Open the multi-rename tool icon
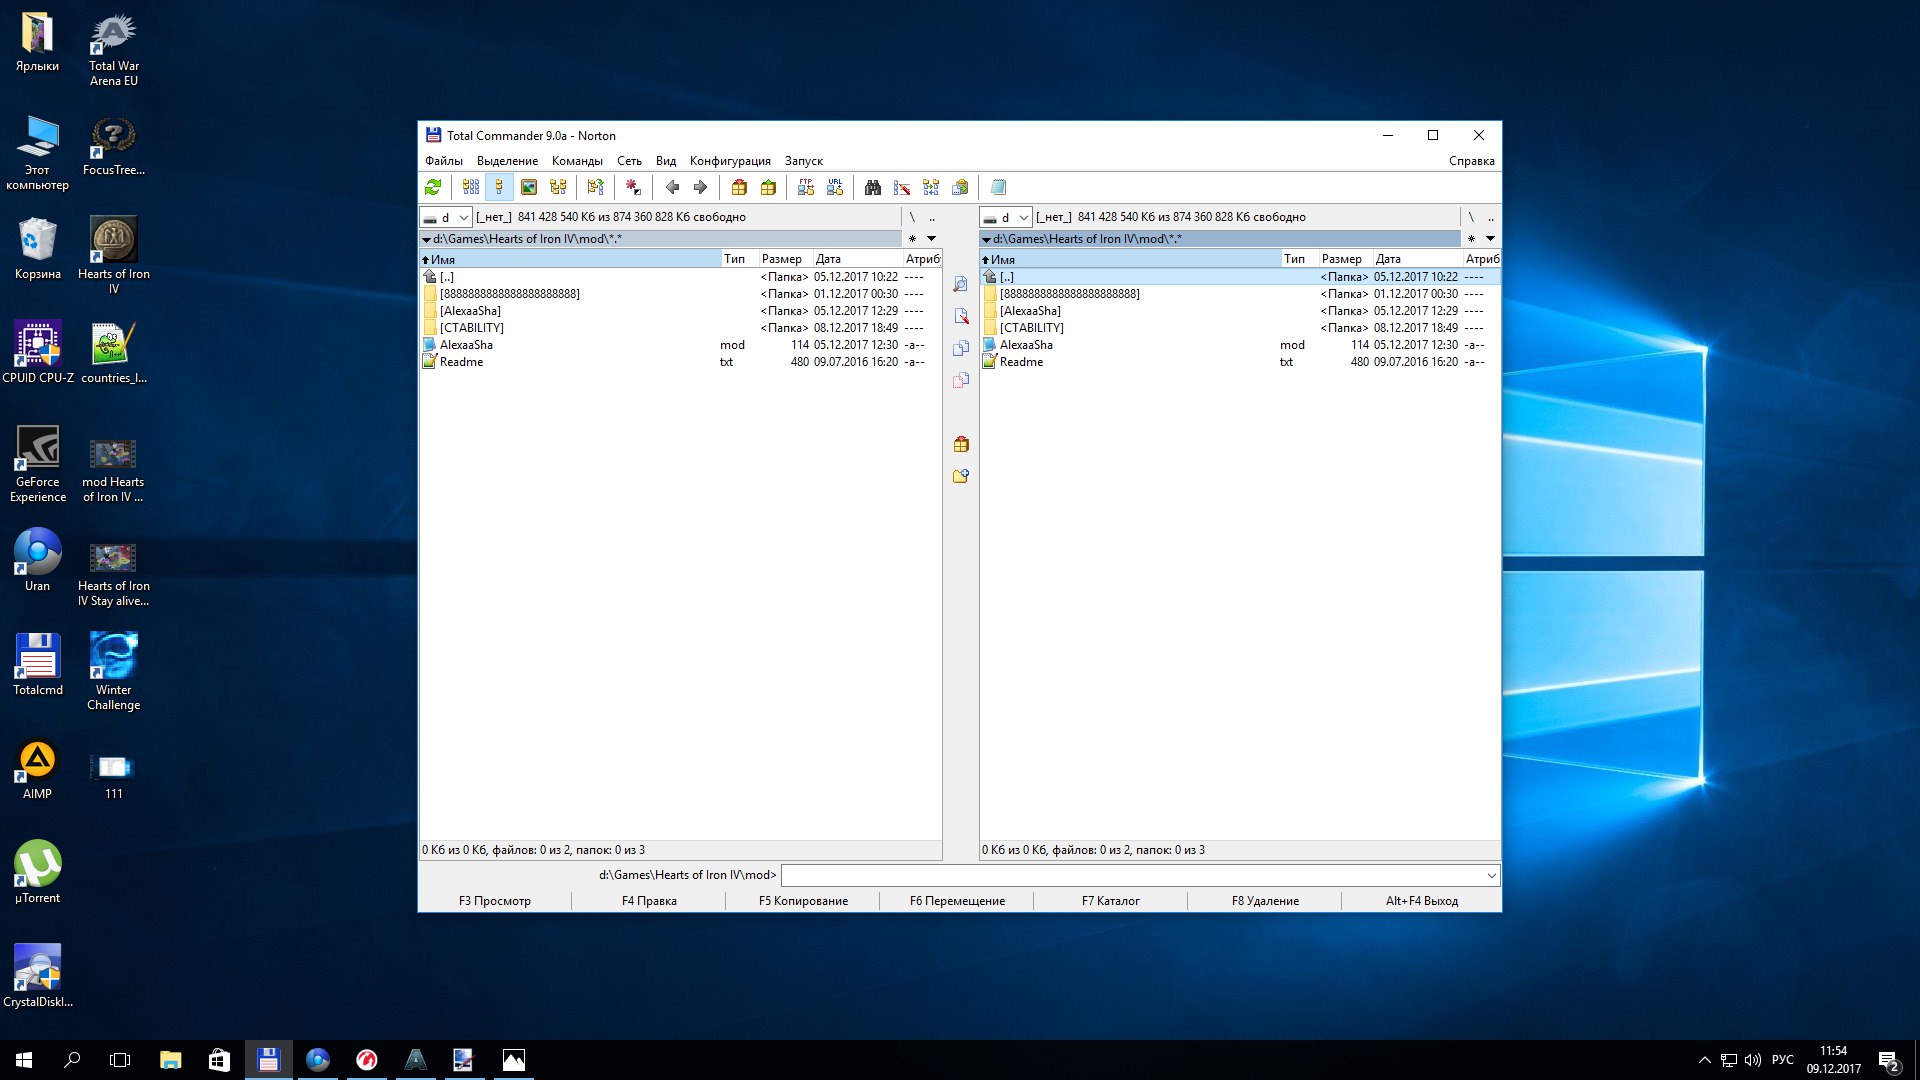 902,187
